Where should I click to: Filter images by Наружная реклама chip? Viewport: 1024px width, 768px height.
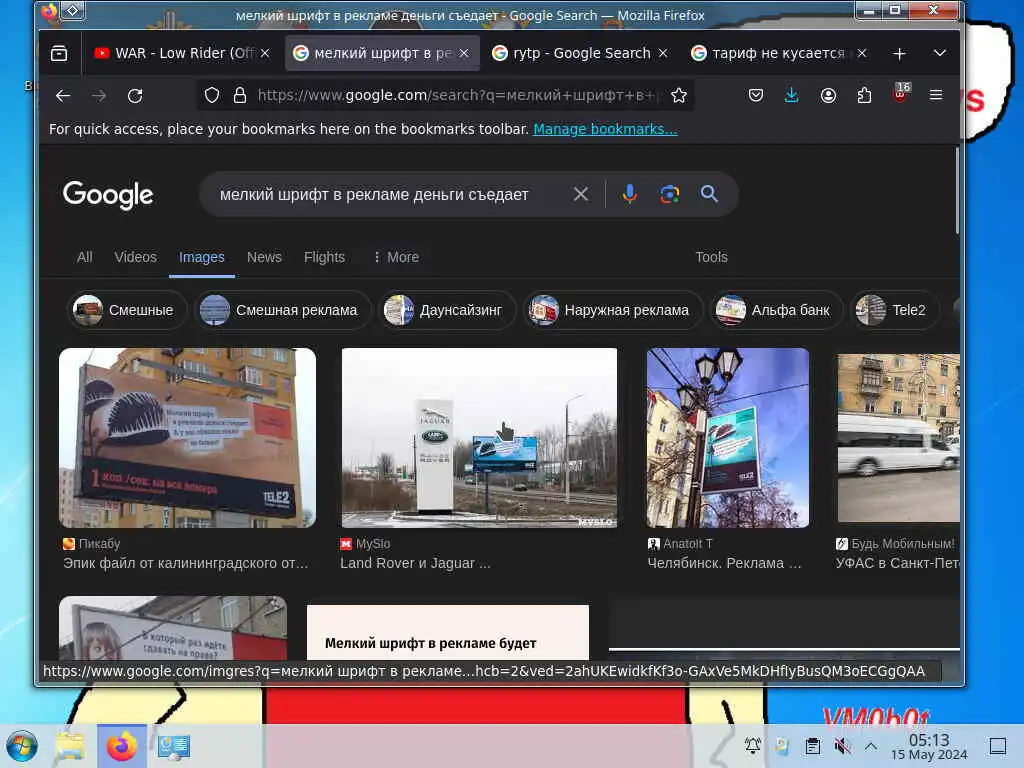pyautogui.click(x=612, y=310)
